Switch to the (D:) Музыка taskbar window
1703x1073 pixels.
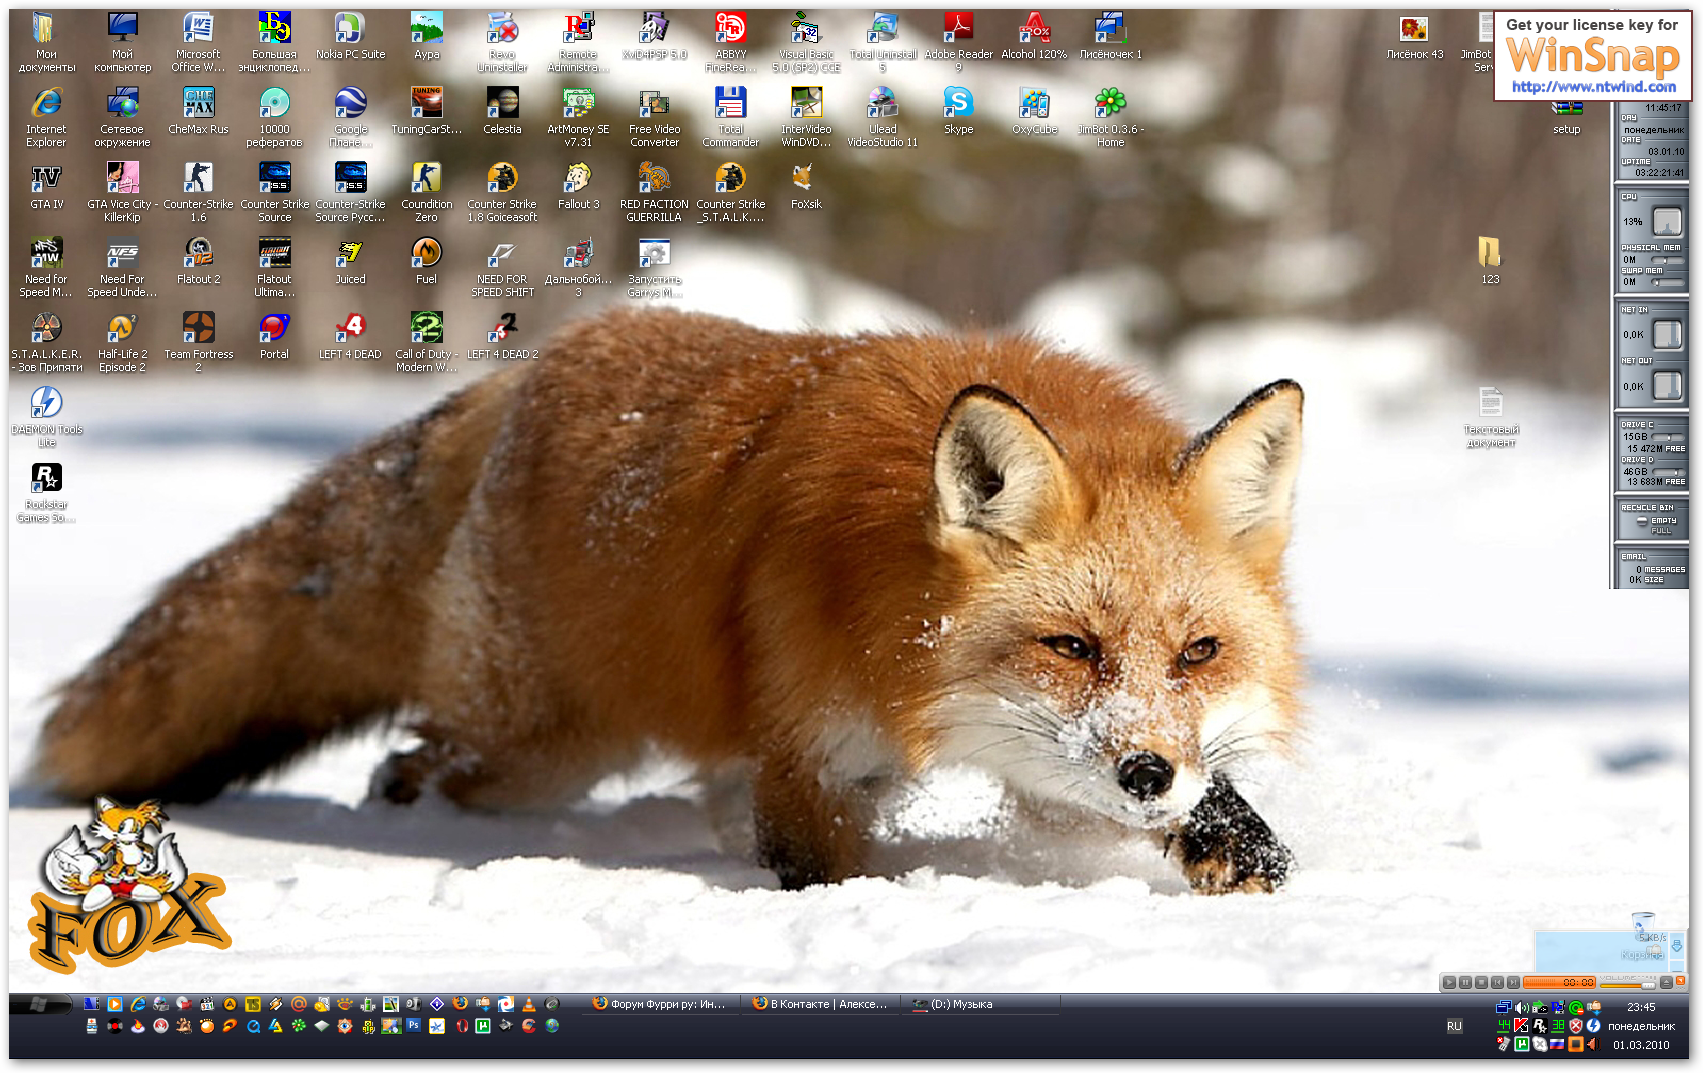pos(960,1004)
